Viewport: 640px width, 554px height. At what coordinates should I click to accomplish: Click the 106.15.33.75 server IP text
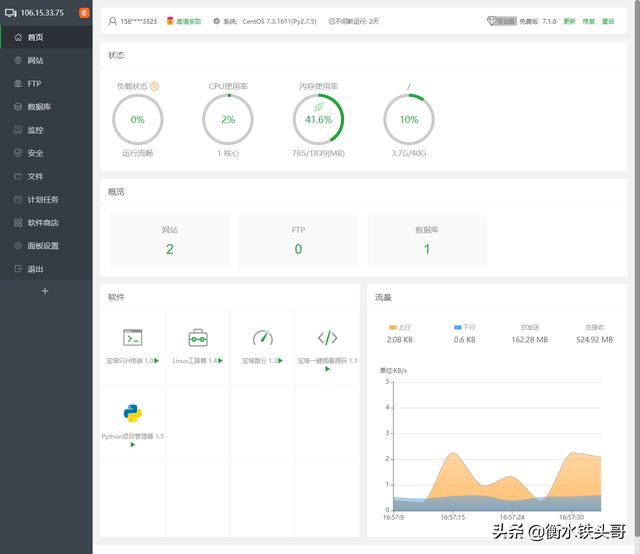click(x=42, y=13)
